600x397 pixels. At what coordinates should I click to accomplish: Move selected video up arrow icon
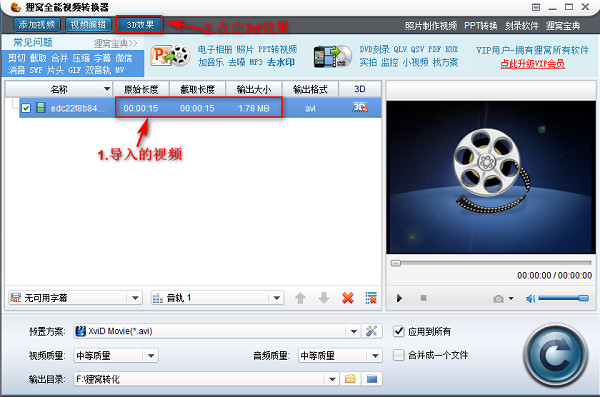click(x=300, y=298)
